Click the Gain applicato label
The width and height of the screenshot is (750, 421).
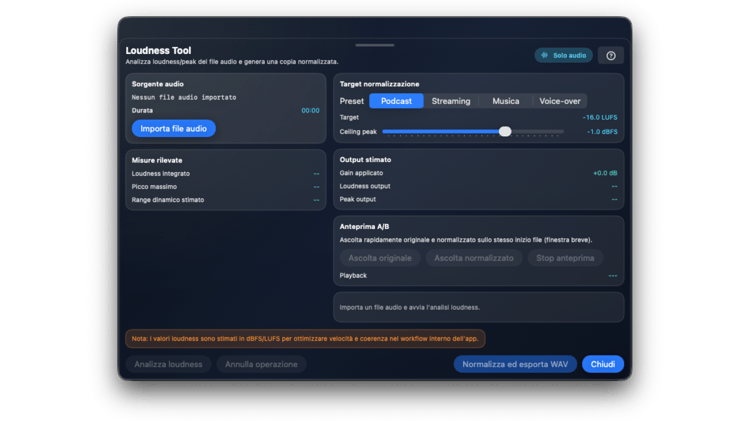361,173
